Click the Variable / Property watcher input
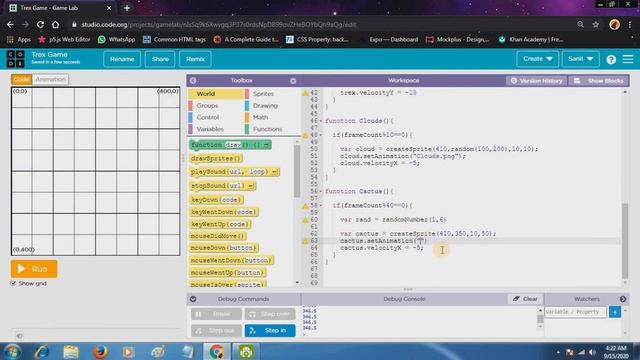640x360 pixels. click(x=575, y=312)
